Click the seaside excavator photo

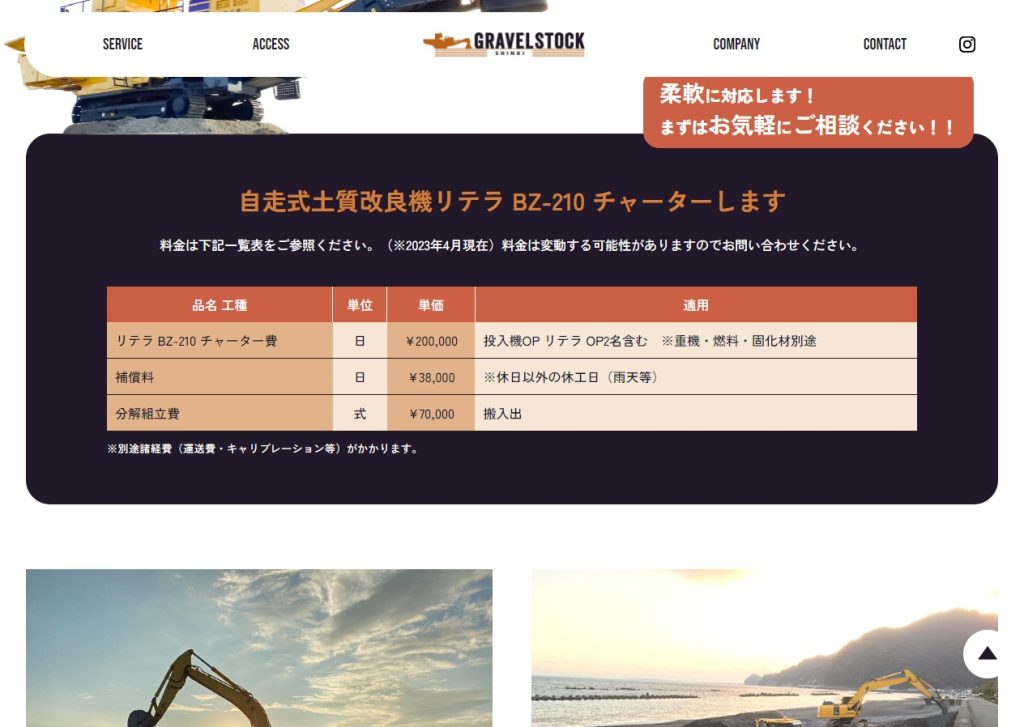(x=765, y=648)
